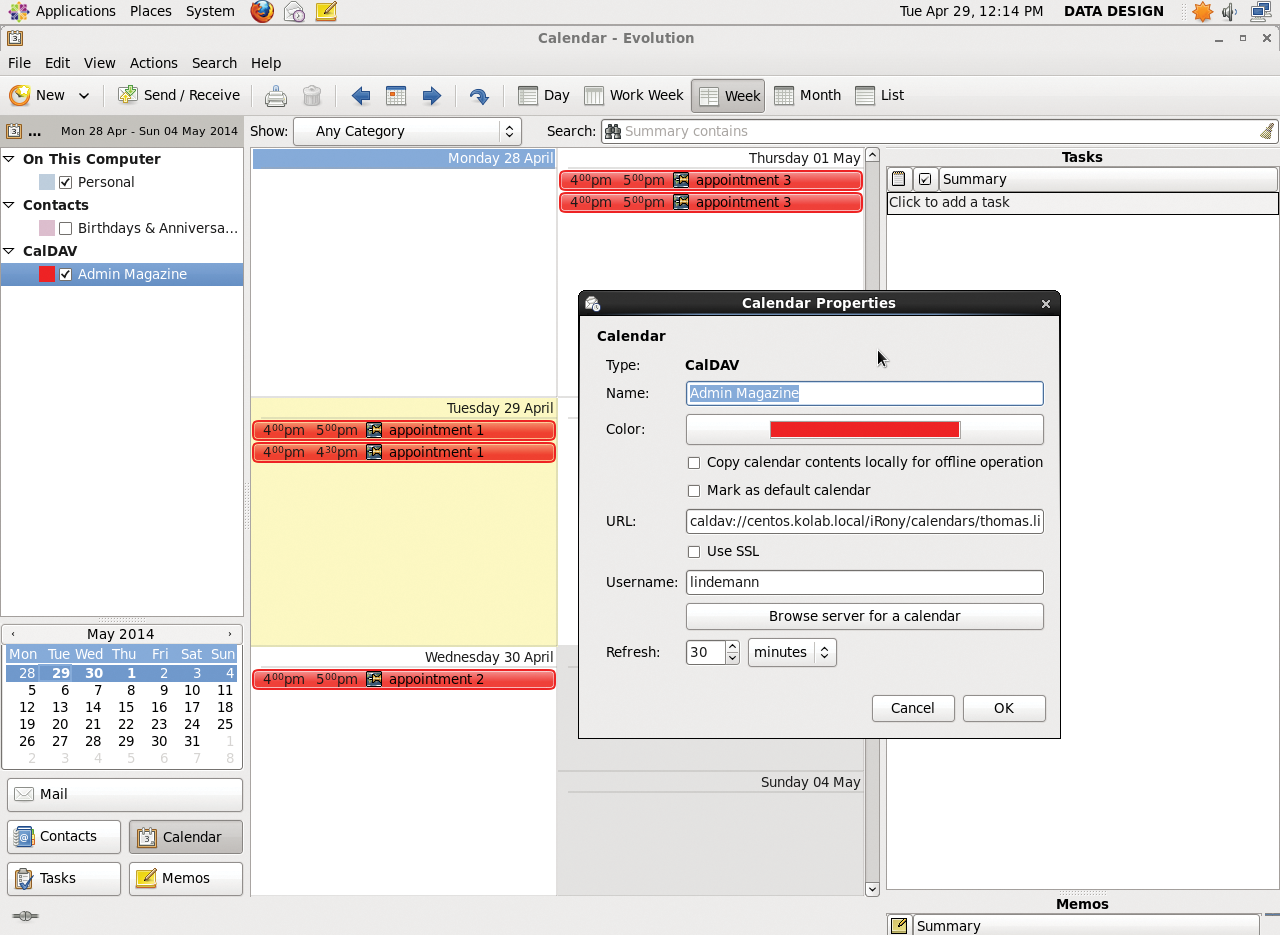Cancel the Calendar Properties dialog
This screenshot has height=935, width=1280.
(x=913, y=708)
